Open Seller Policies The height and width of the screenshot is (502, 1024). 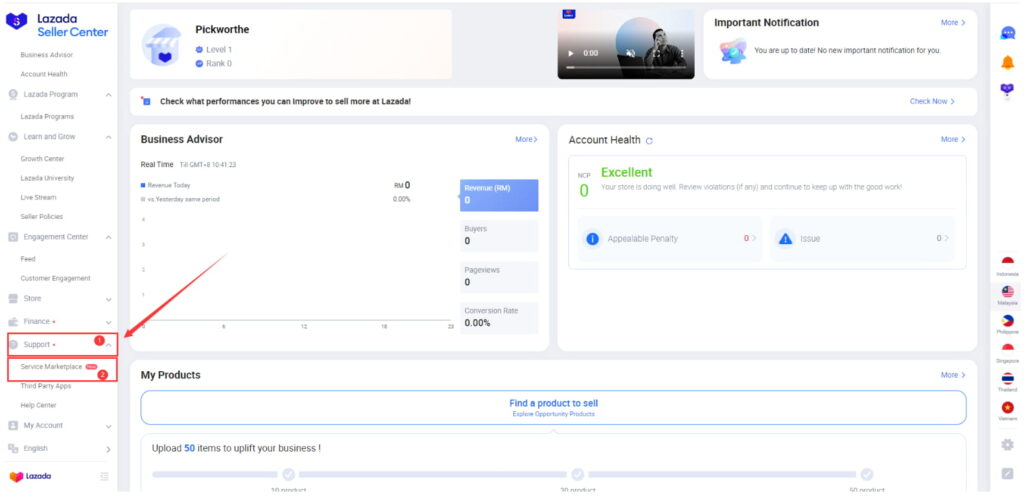[42, 217]
